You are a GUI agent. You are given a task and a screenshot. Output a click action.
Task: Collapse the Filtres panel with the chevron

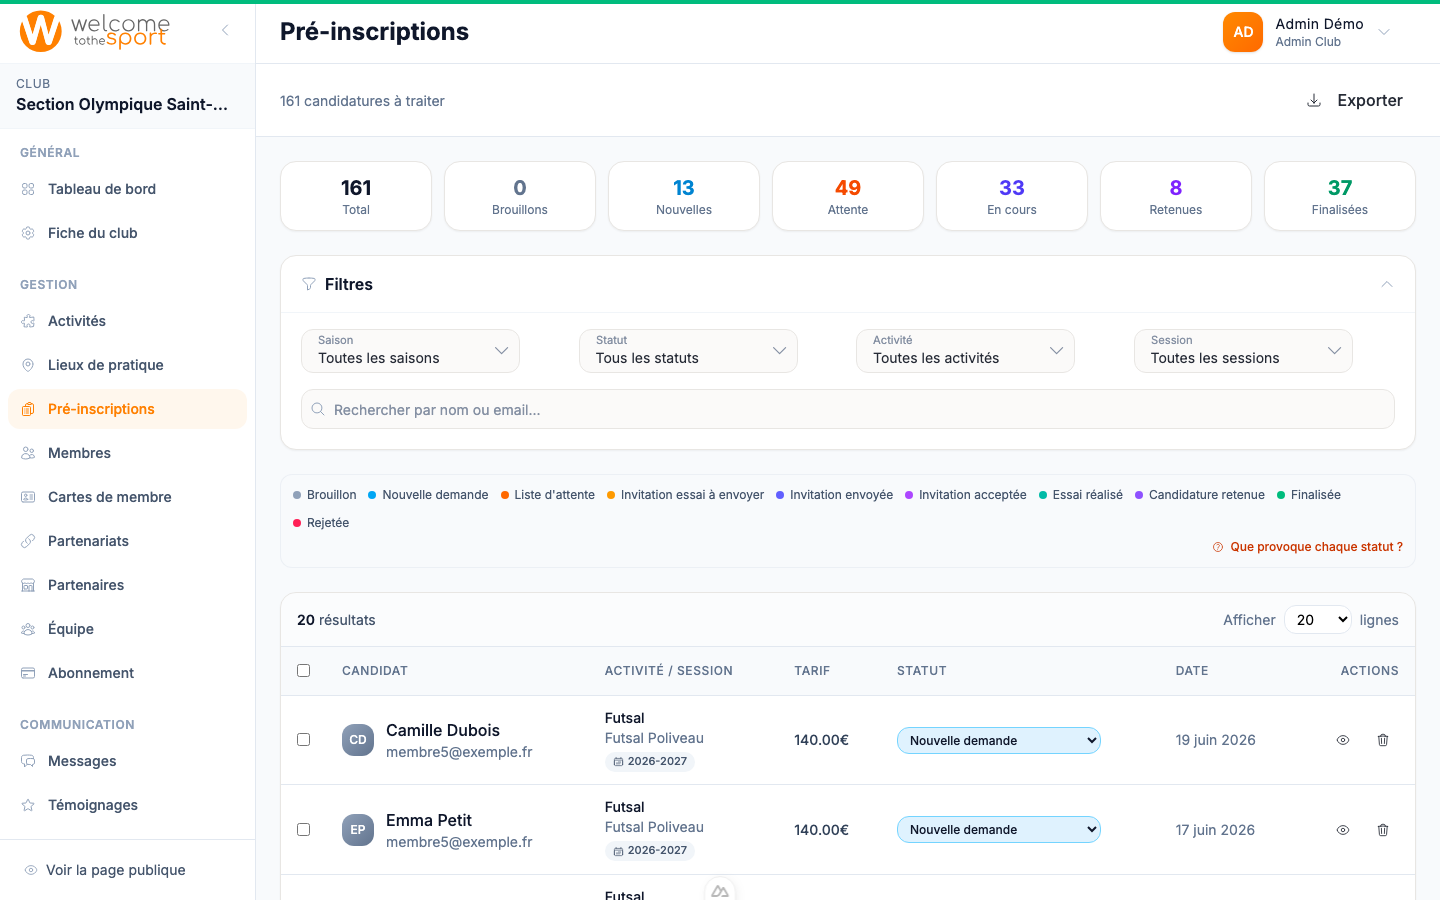(1387, 284)
